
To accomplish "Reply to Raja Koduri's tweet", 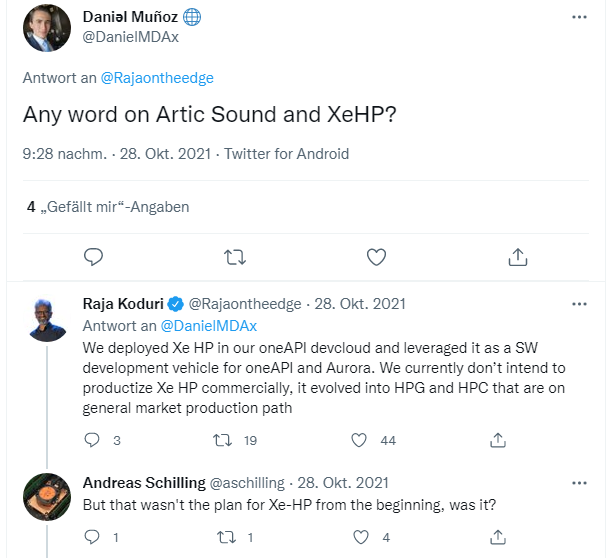I will click(x=93, y=440).
